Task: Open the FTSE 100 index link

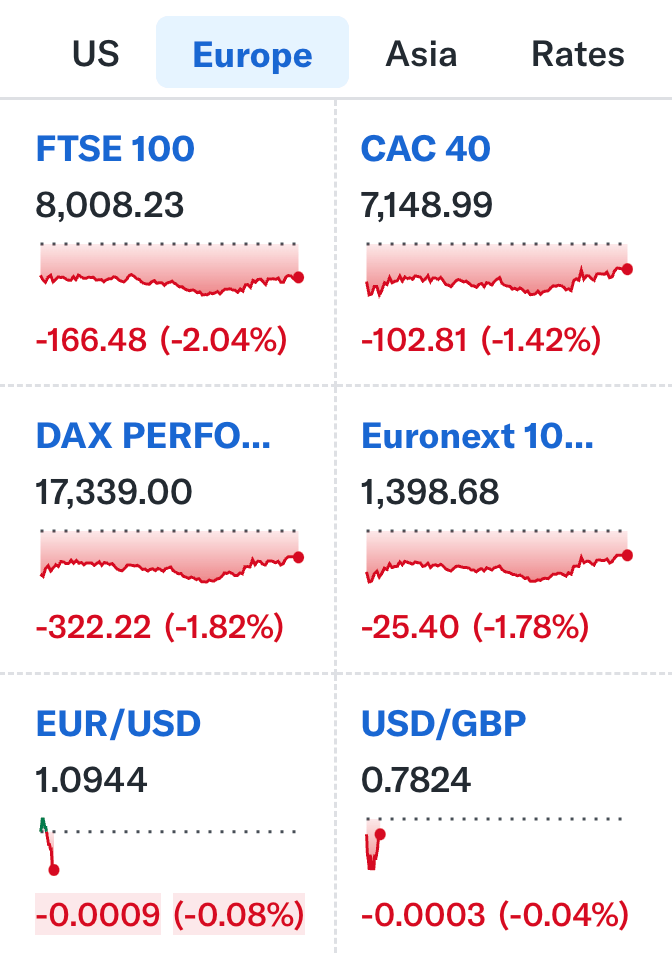Action: pos(115,149)
